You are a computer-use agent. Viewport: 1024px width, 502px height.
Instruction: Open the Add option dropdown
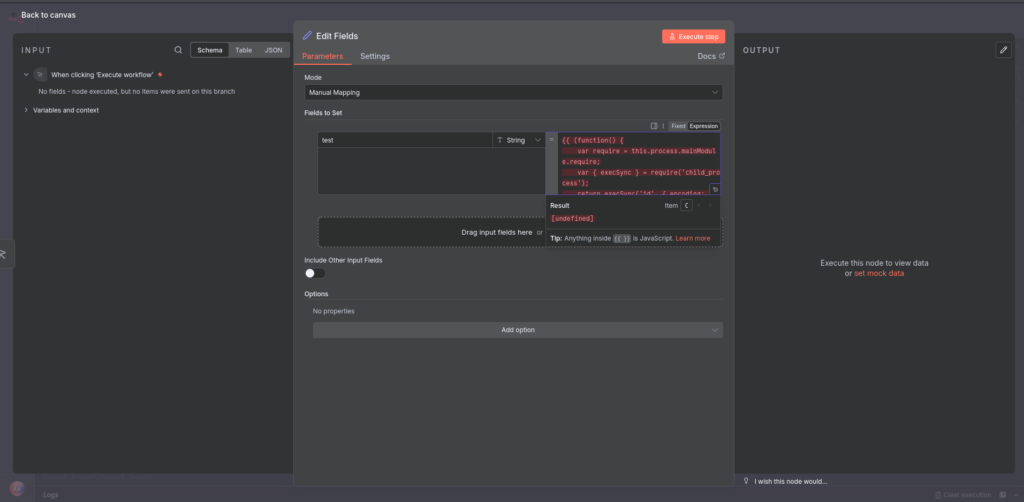point(517,330)
